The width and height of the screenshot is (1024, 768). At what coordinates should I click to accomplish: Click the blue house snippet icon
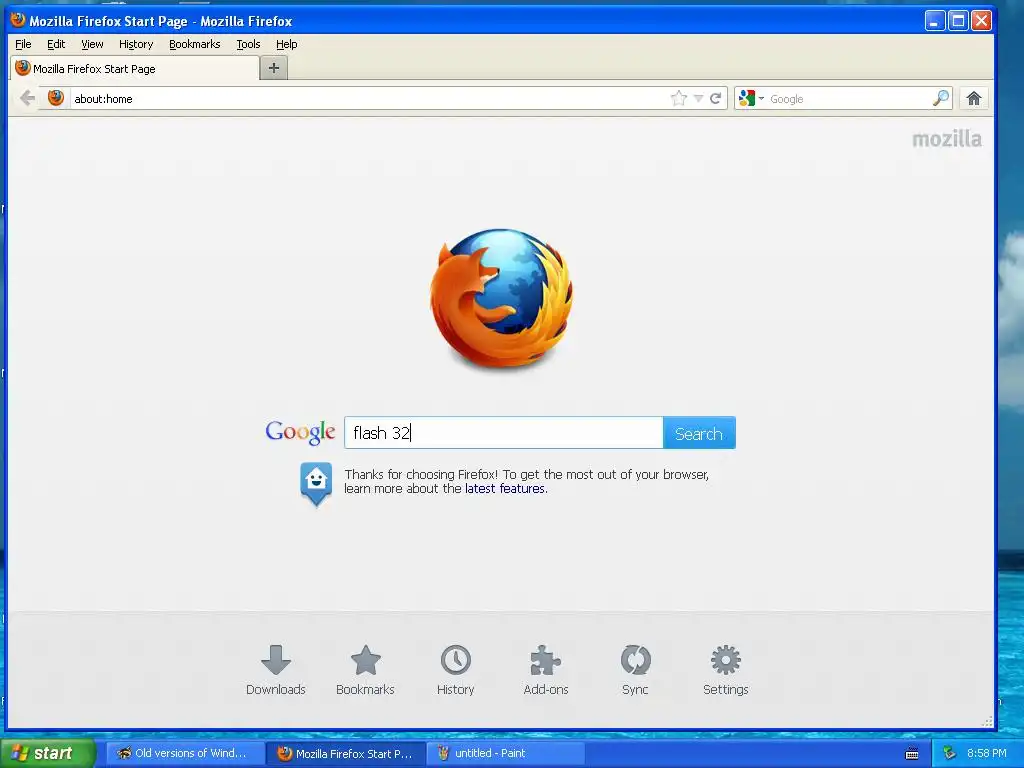(316, 484)
